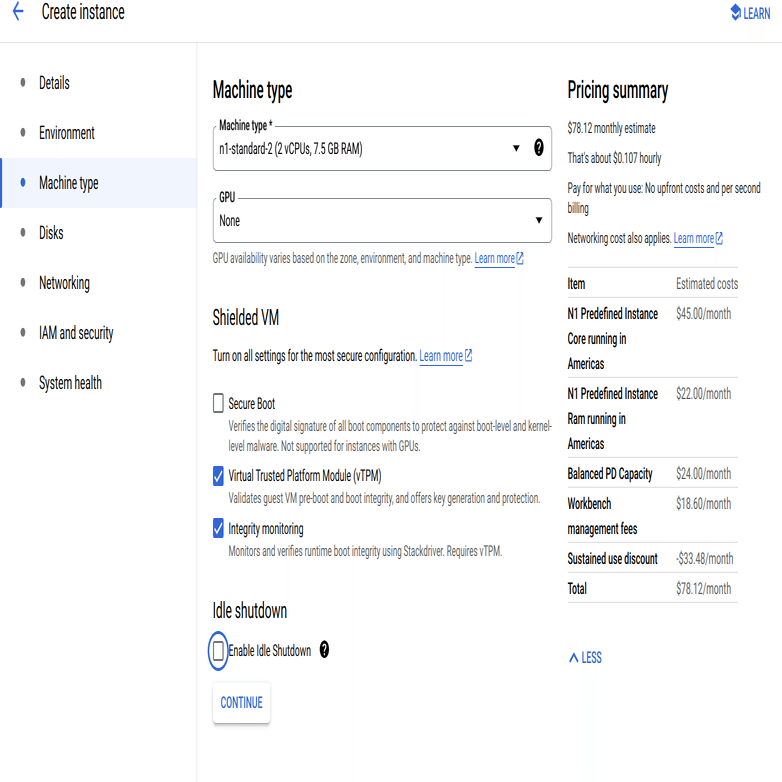The image size is (782, 782).
Task: Select IAM and security section
Action: pos(76,333)
